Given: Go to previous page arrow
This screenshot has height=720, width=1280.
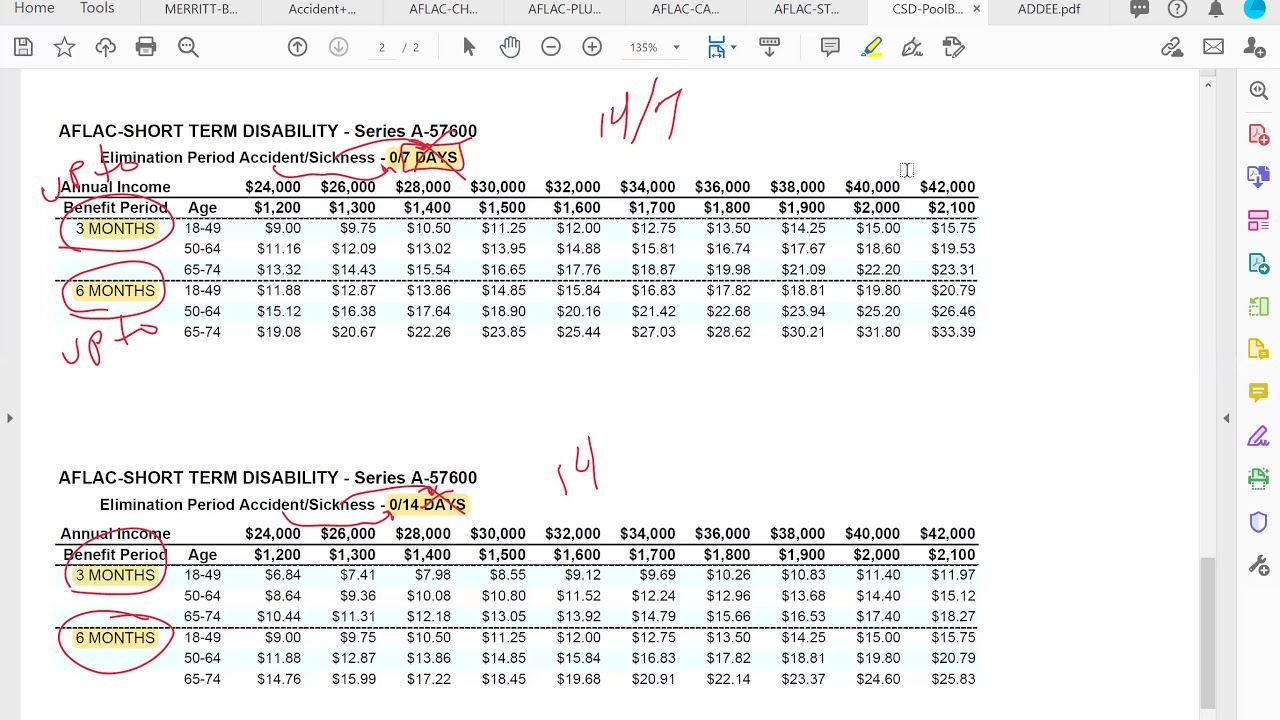Looking at the screenshot, I should [x=297, y=47].
